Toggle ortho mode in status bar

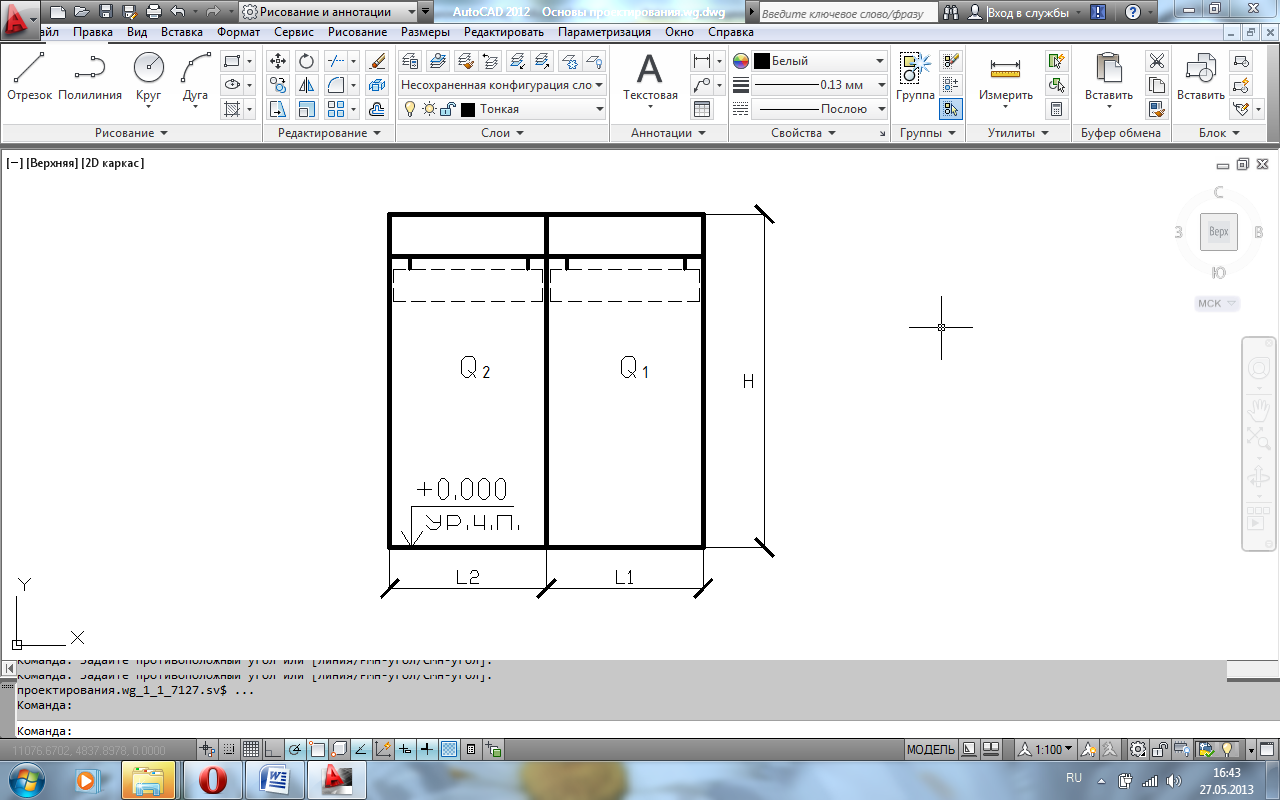[273, 749]
